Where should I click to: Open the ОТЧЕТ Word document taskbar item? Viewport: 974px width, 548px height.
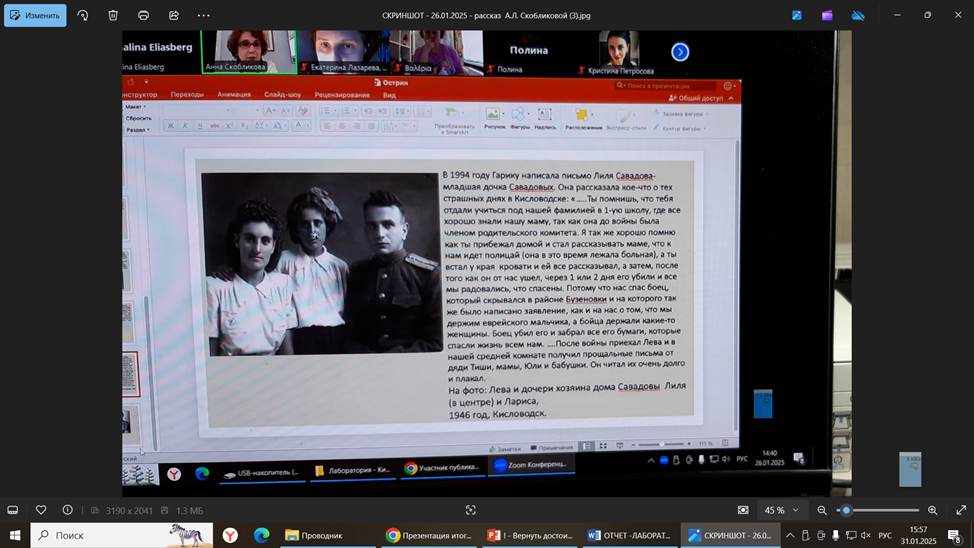point(630,535)
